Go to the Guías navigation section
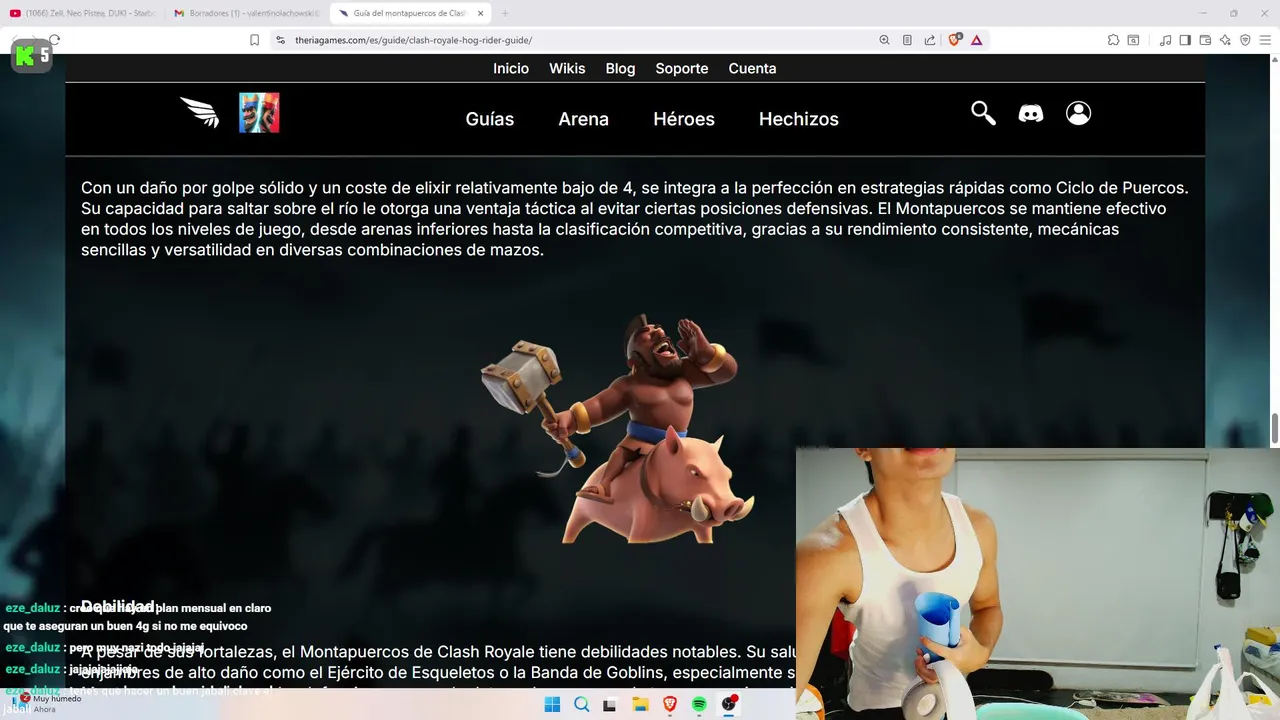Viewport: 1280px width, 720px height. tap(490, 119)
